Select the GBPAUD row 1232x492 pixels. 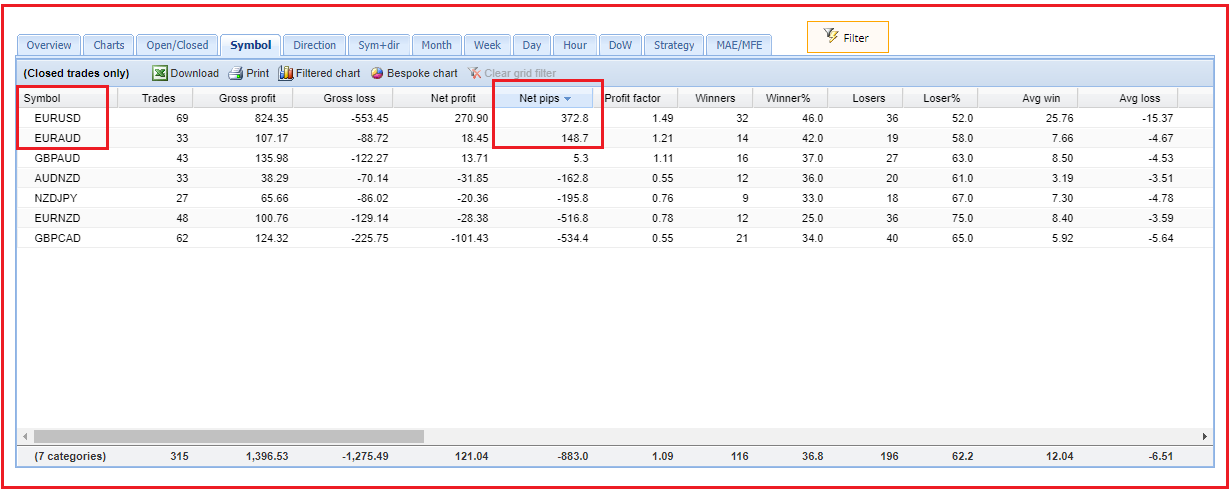pos(615,158)
